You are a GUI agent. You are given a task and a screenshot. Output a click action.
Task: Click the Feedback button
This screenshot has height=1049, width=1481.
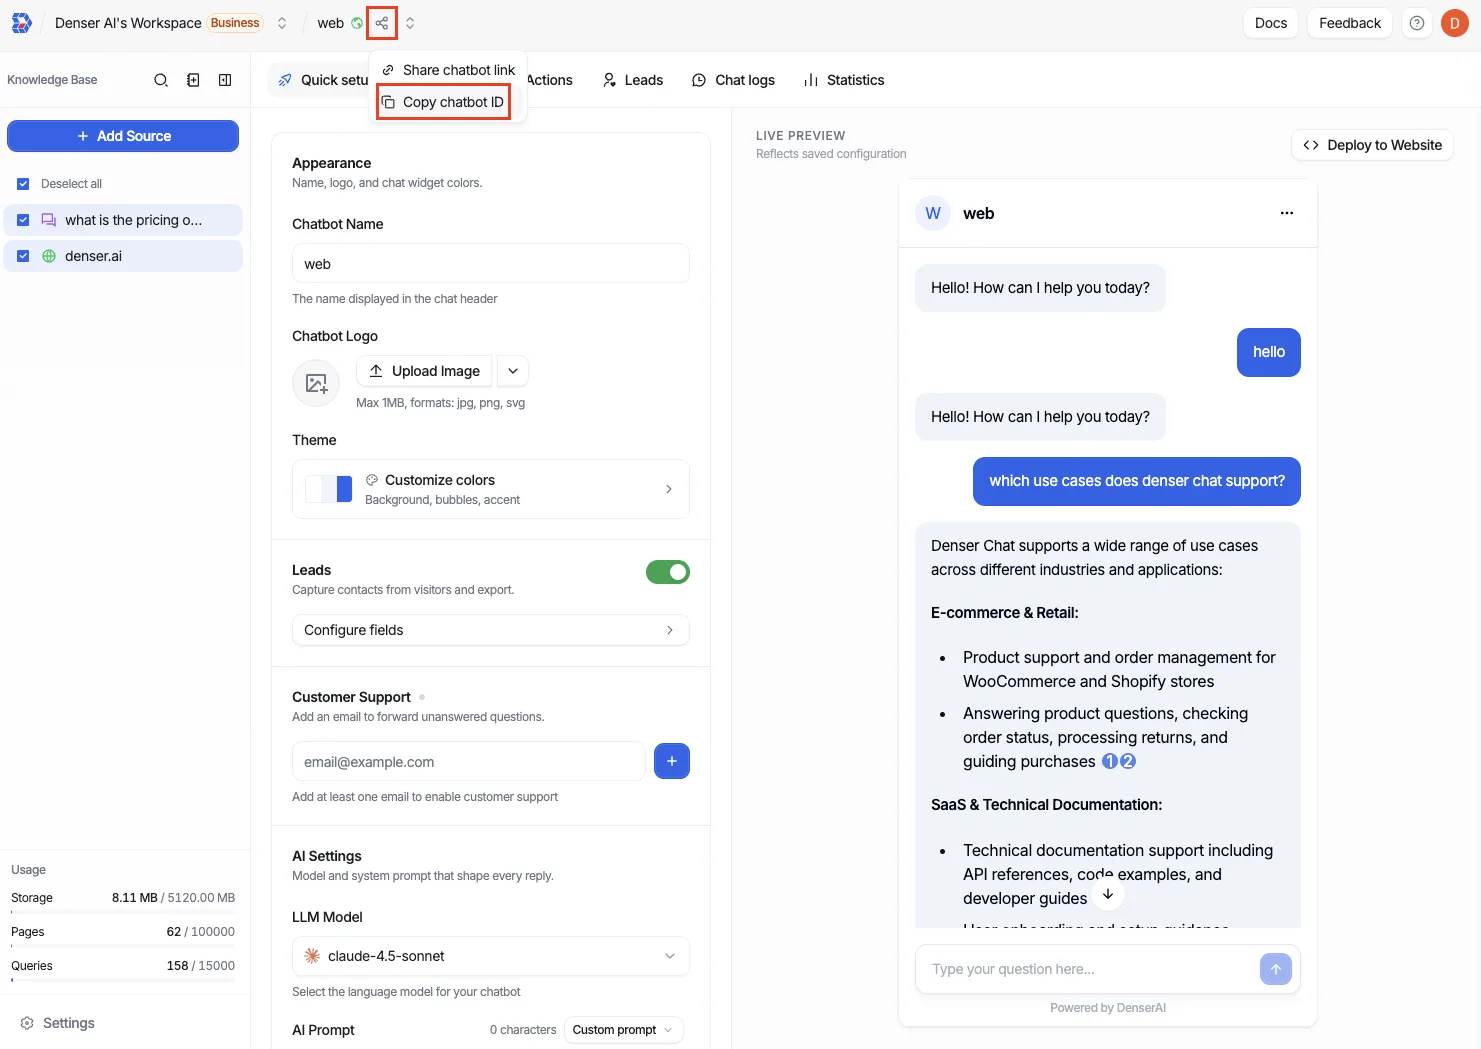click(1350, 23)
